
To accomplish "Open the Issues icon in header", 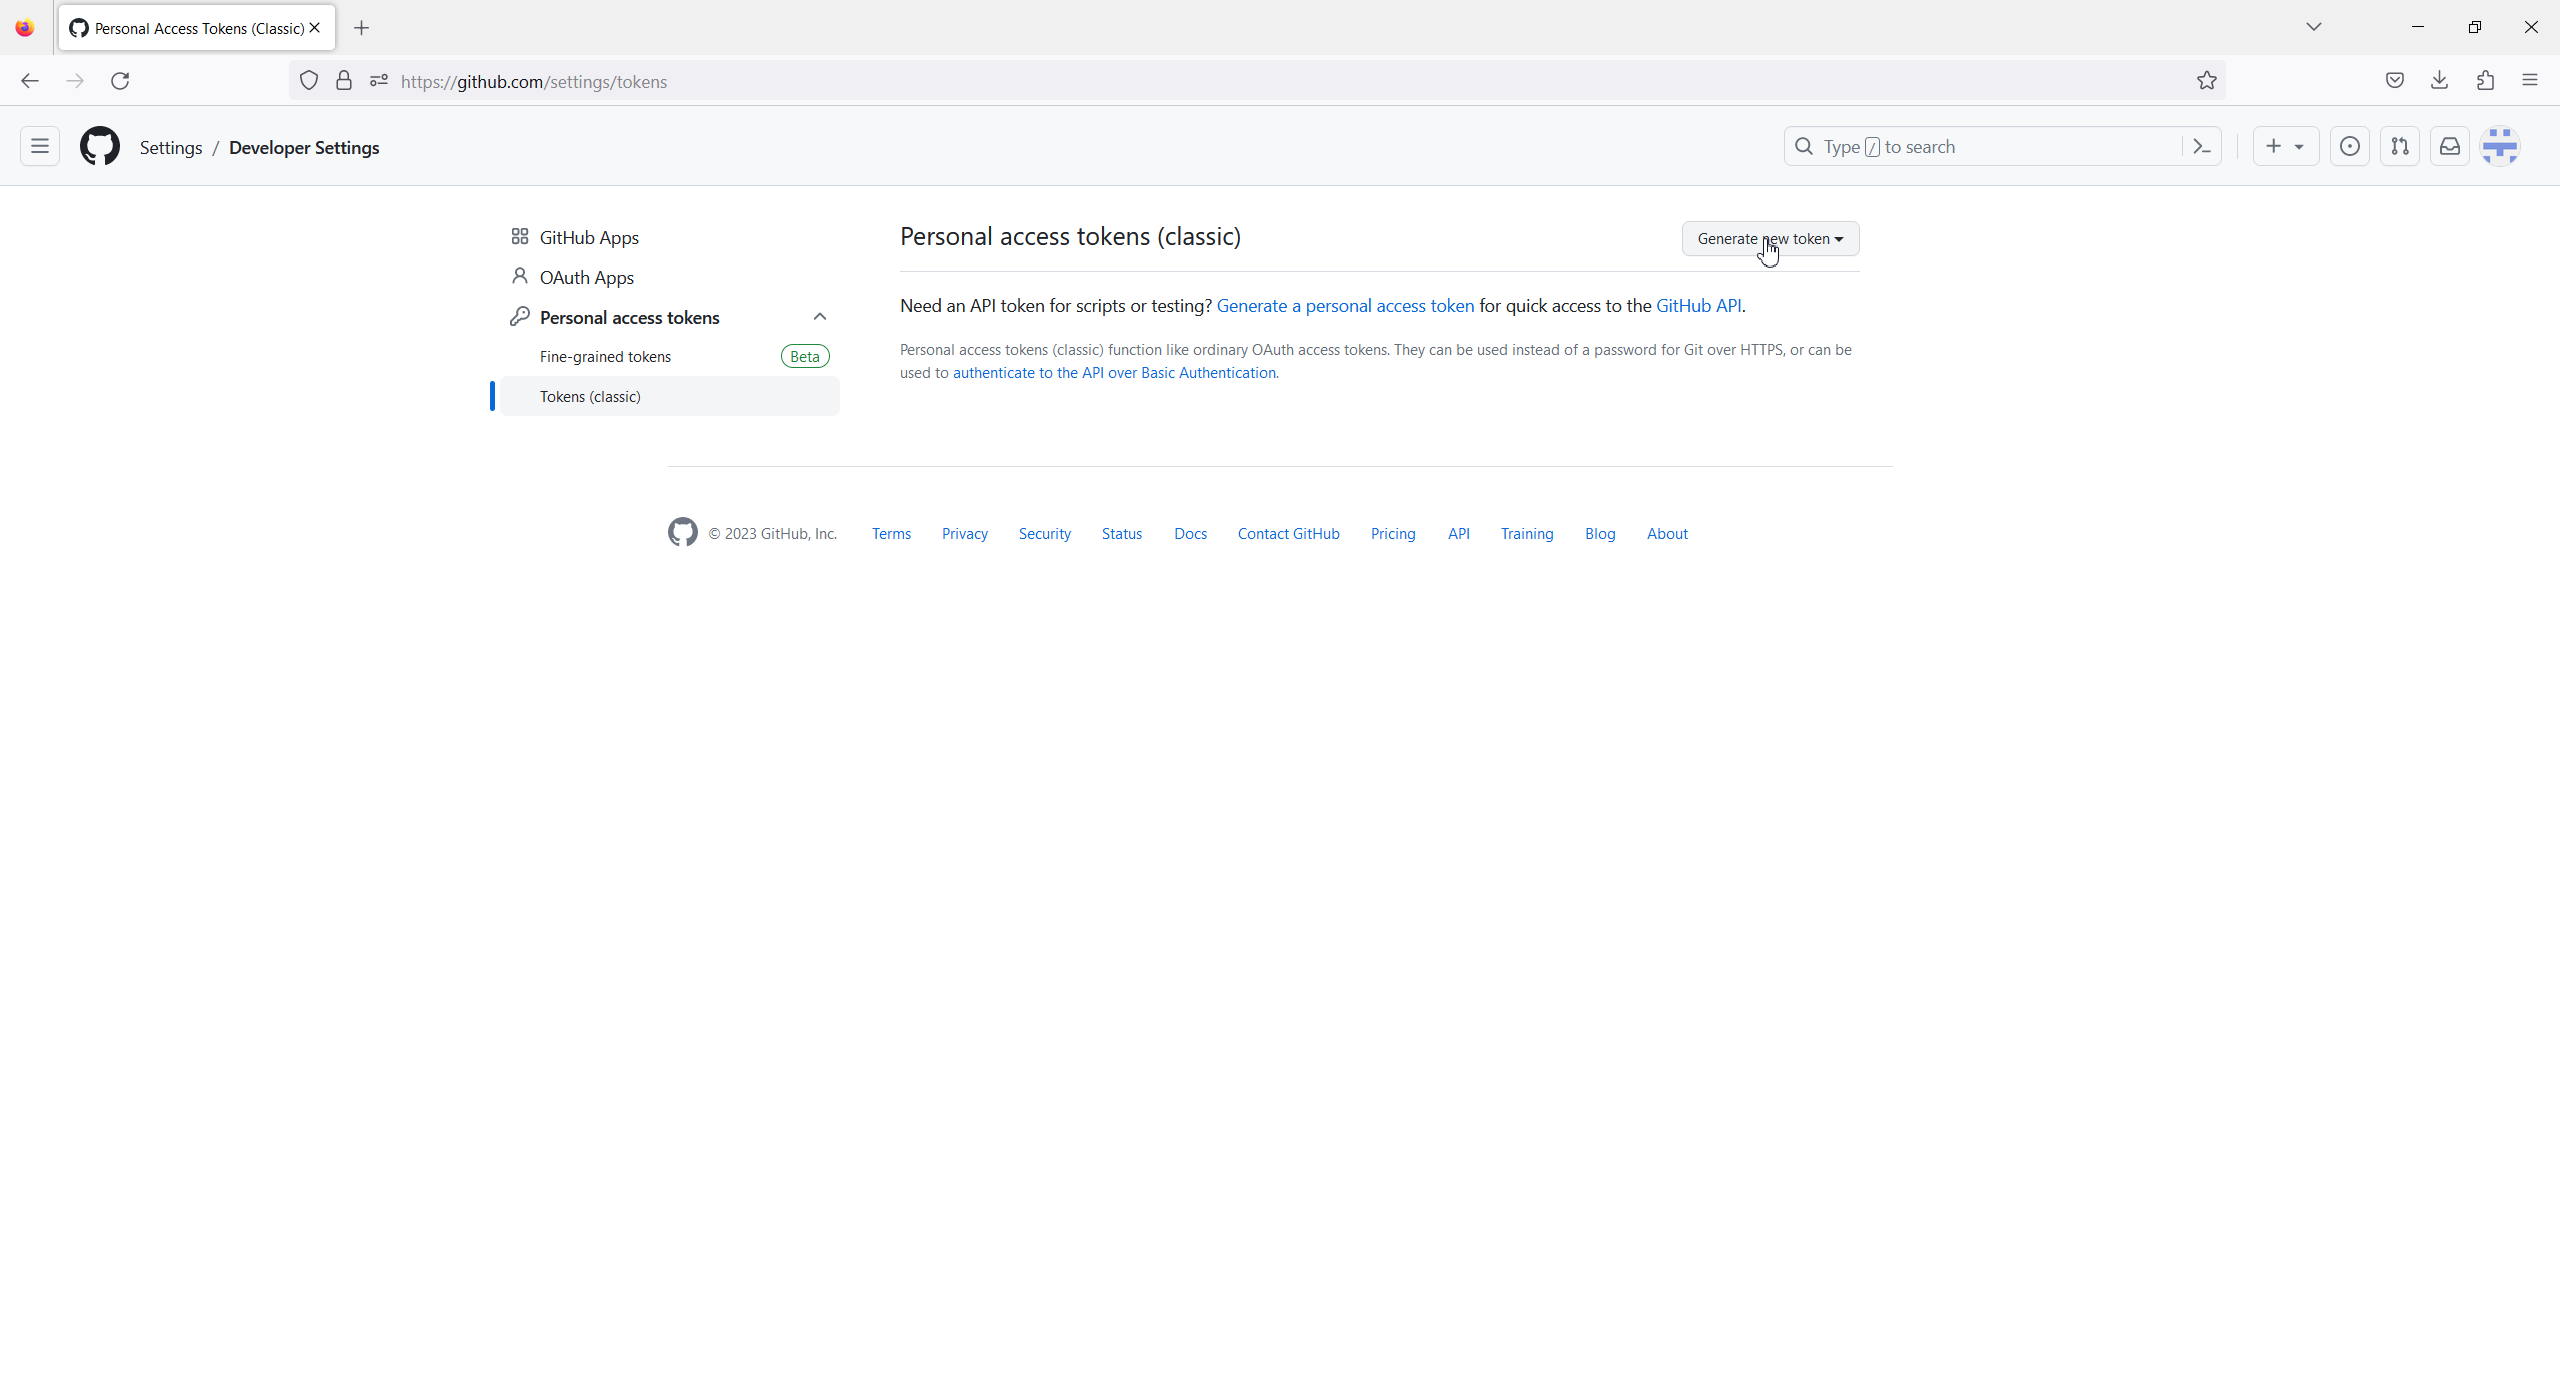I will tap(2350, 147).
